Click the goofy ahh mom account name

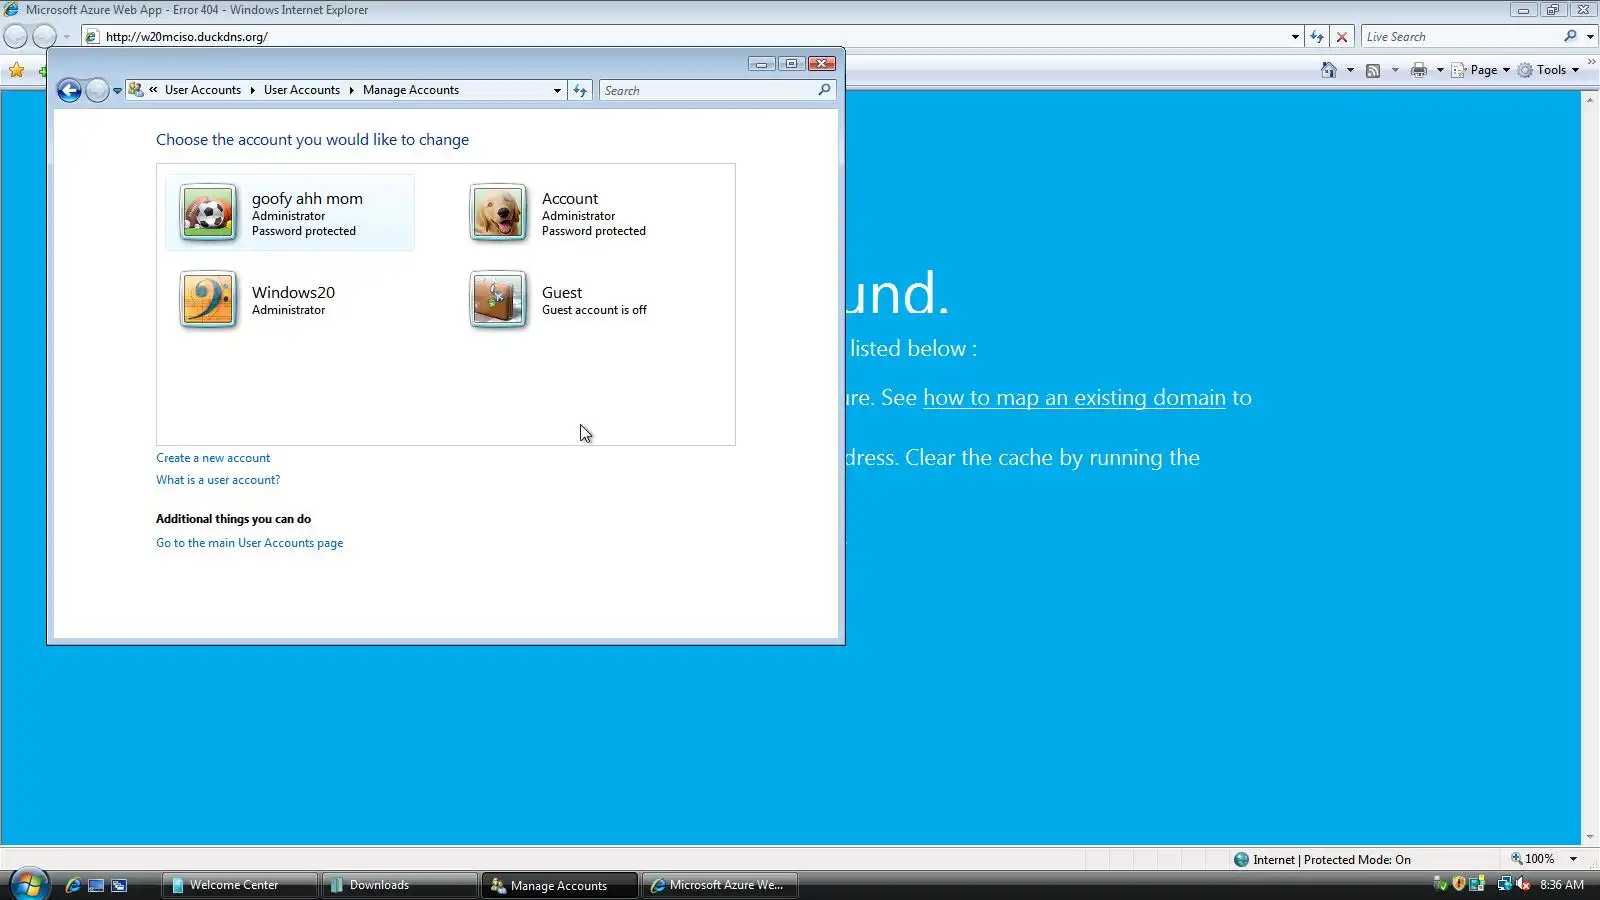pos(307,198)
